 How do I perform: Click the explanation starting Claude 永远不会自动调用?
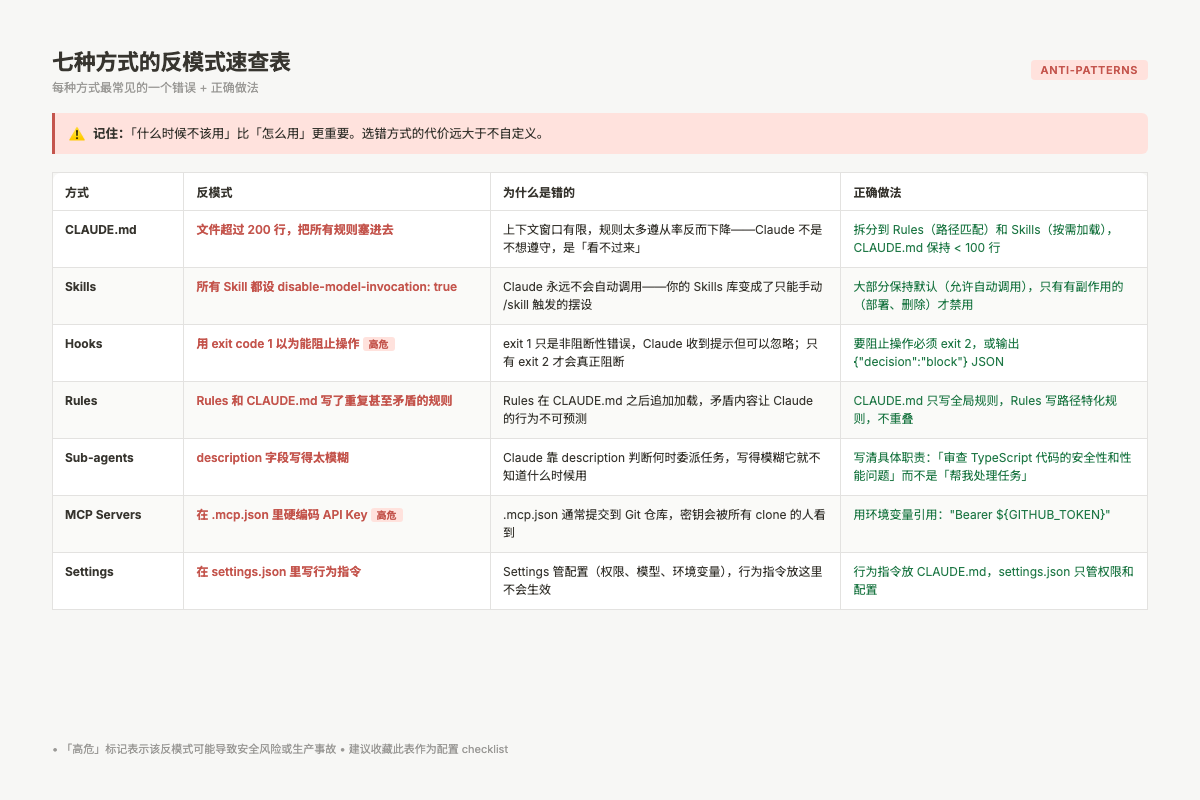click(663, 295)
